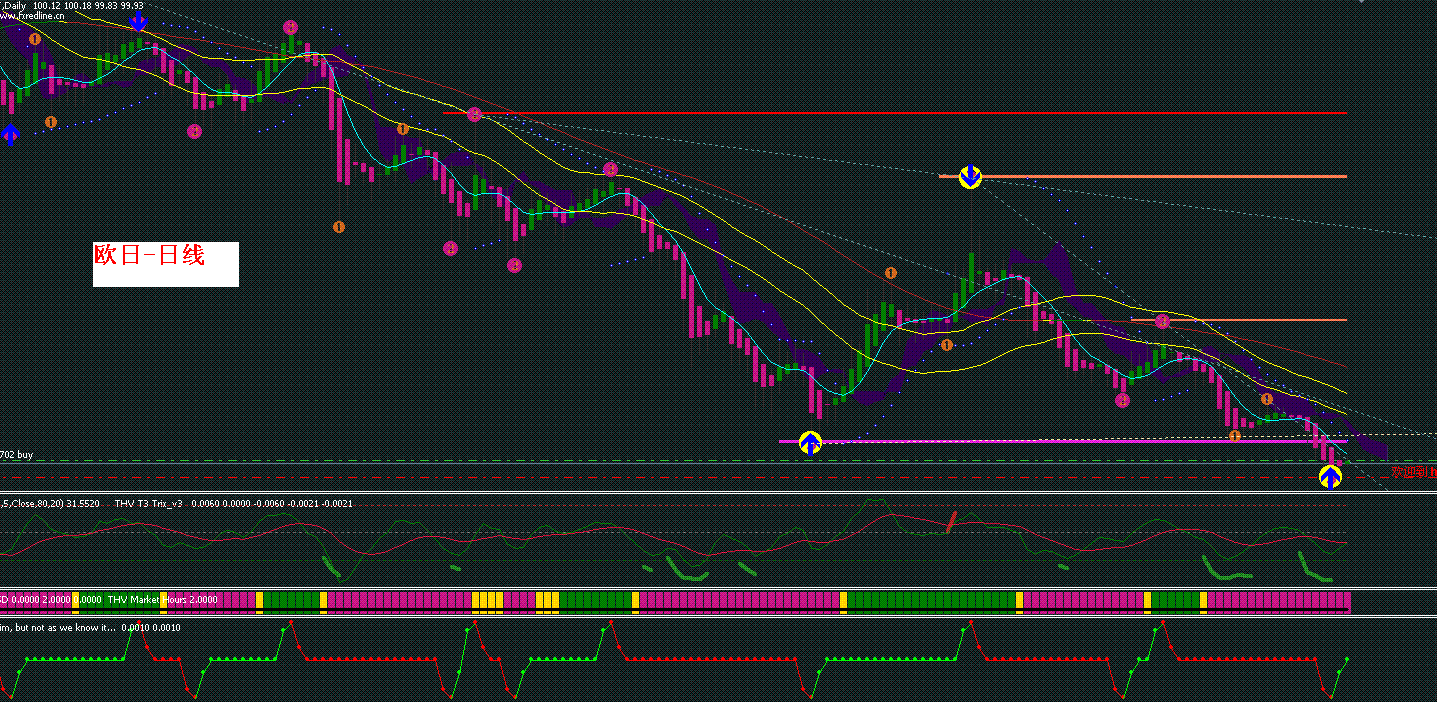Select the yellow-circled blue down arrow signal
The height and width of the screenshot is (702, 1437).
coord(970,177)
